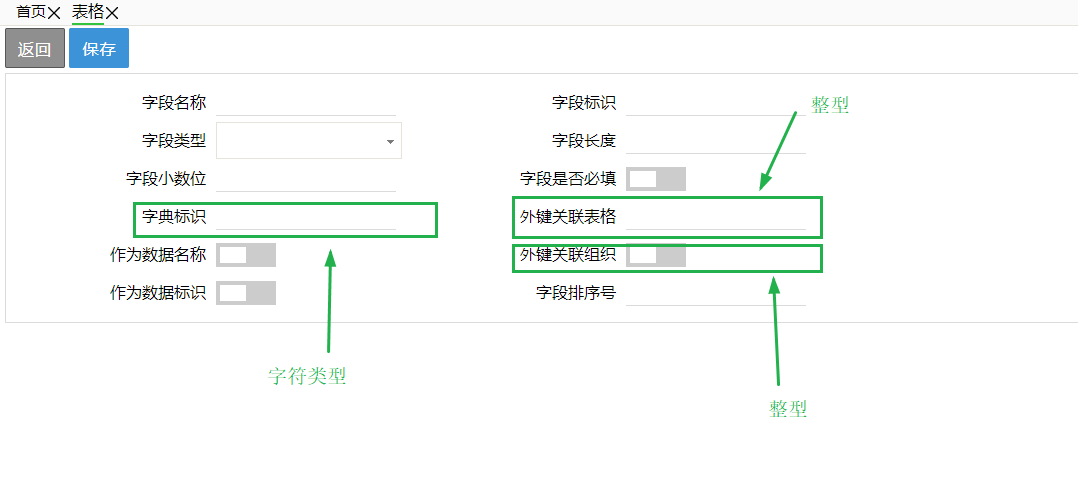Select the 字段长度 input field
This screenshot has width=1078, height=493.
coord(715,141)
